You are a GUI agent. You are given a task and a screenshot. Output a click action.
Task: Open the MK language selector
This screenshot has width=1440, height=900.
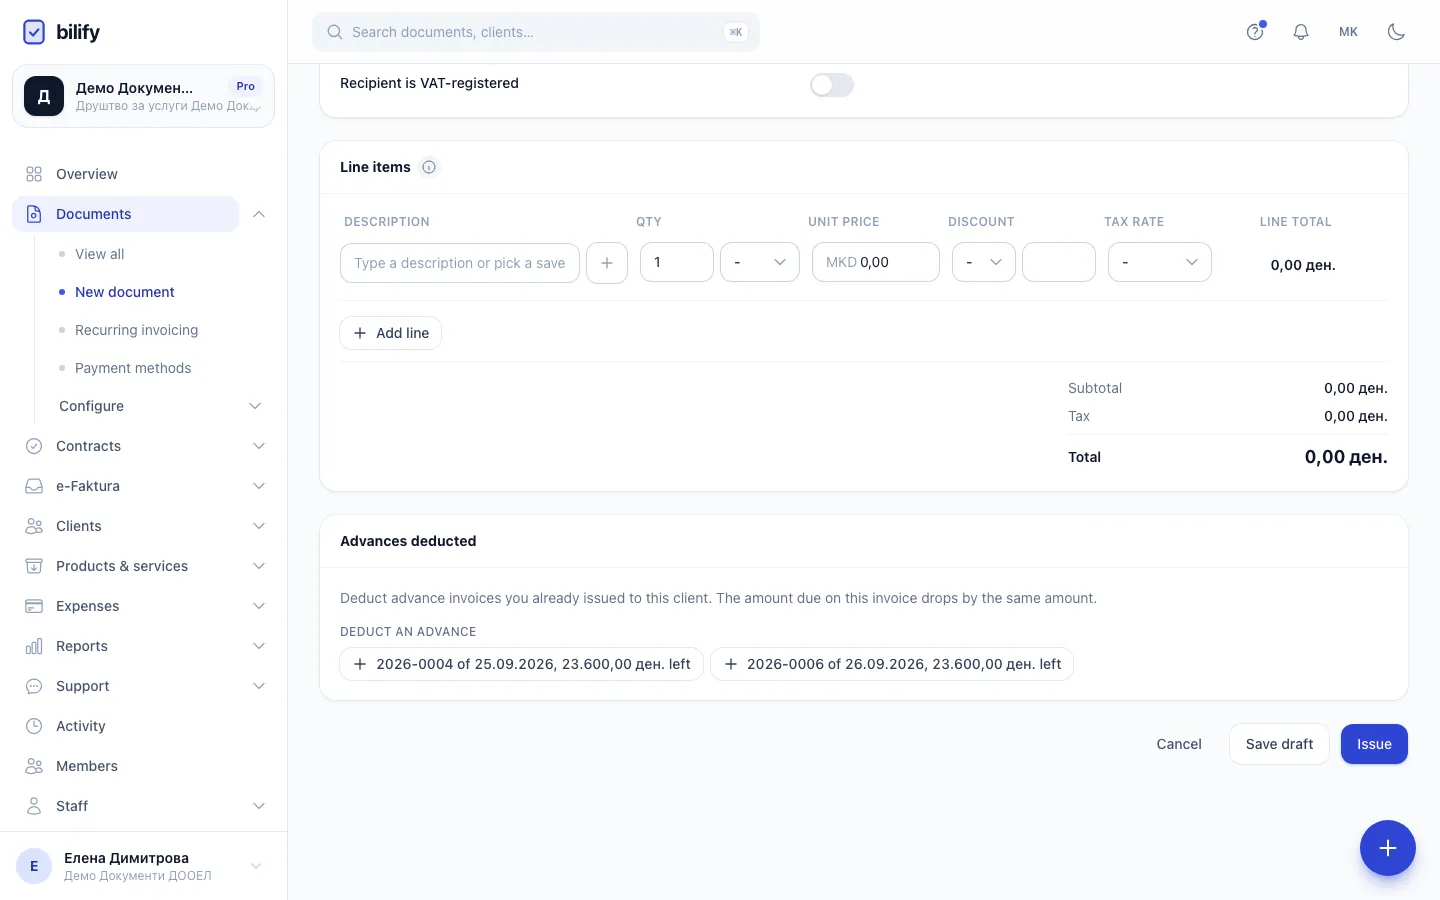coord(1348,32)
